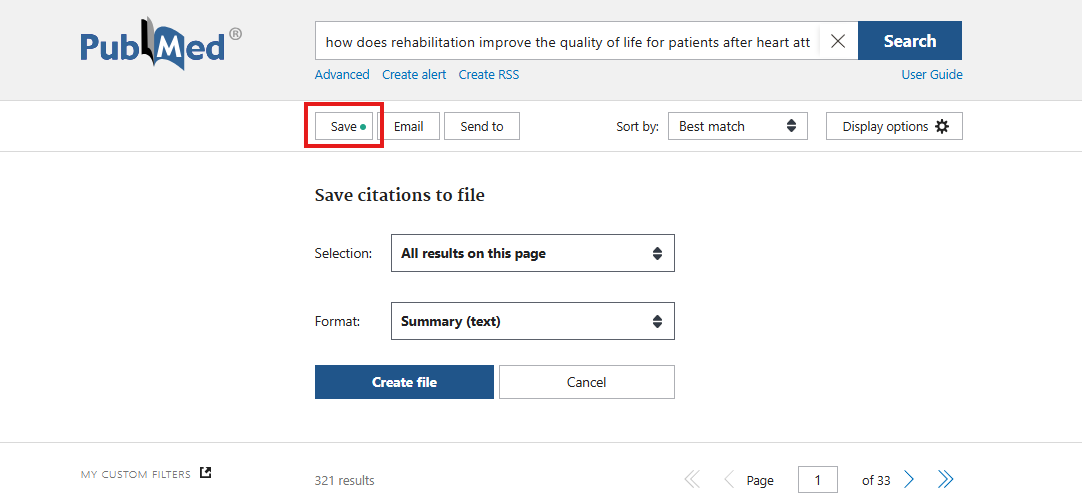The image size is (1082, 504).
Task: Cancel saving citations
Action: [586, 382]
